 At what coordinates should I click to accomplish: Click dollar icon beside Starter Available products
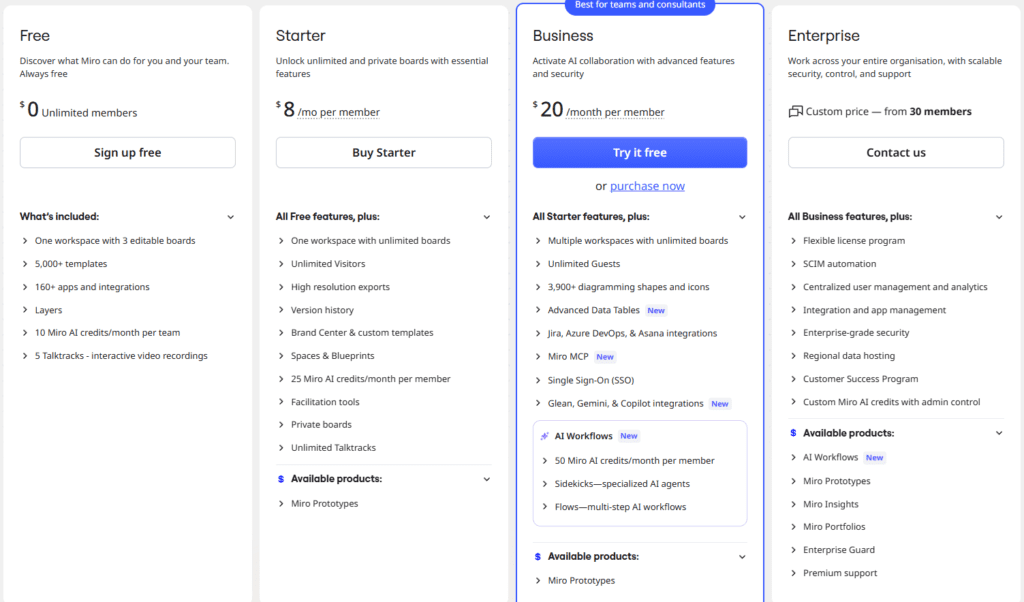point(281,479)
